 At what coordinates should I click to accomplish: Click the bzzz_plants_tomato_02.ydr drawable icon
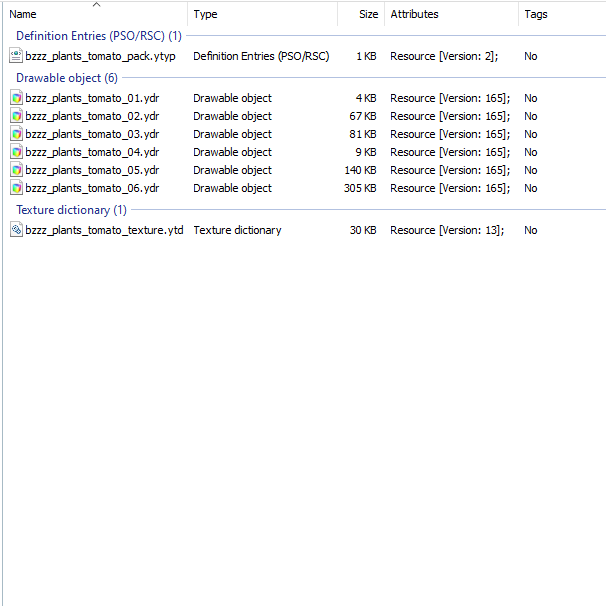(16, 116)
